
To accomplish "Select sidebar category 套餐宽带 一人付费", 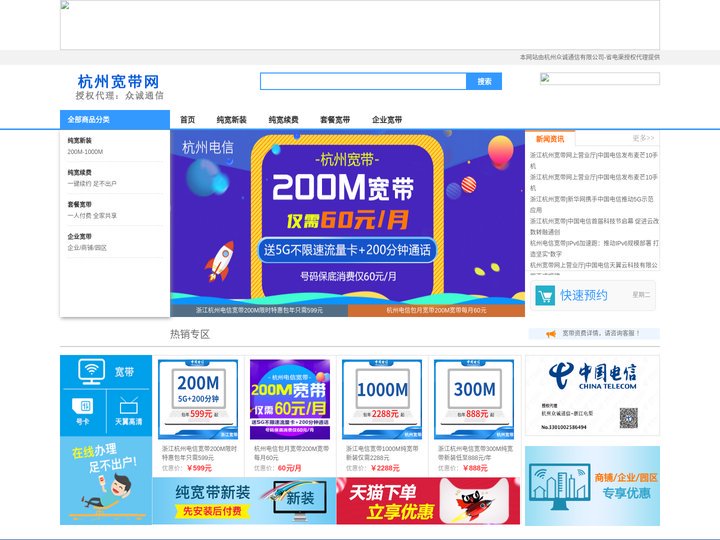I will (115, 210).
